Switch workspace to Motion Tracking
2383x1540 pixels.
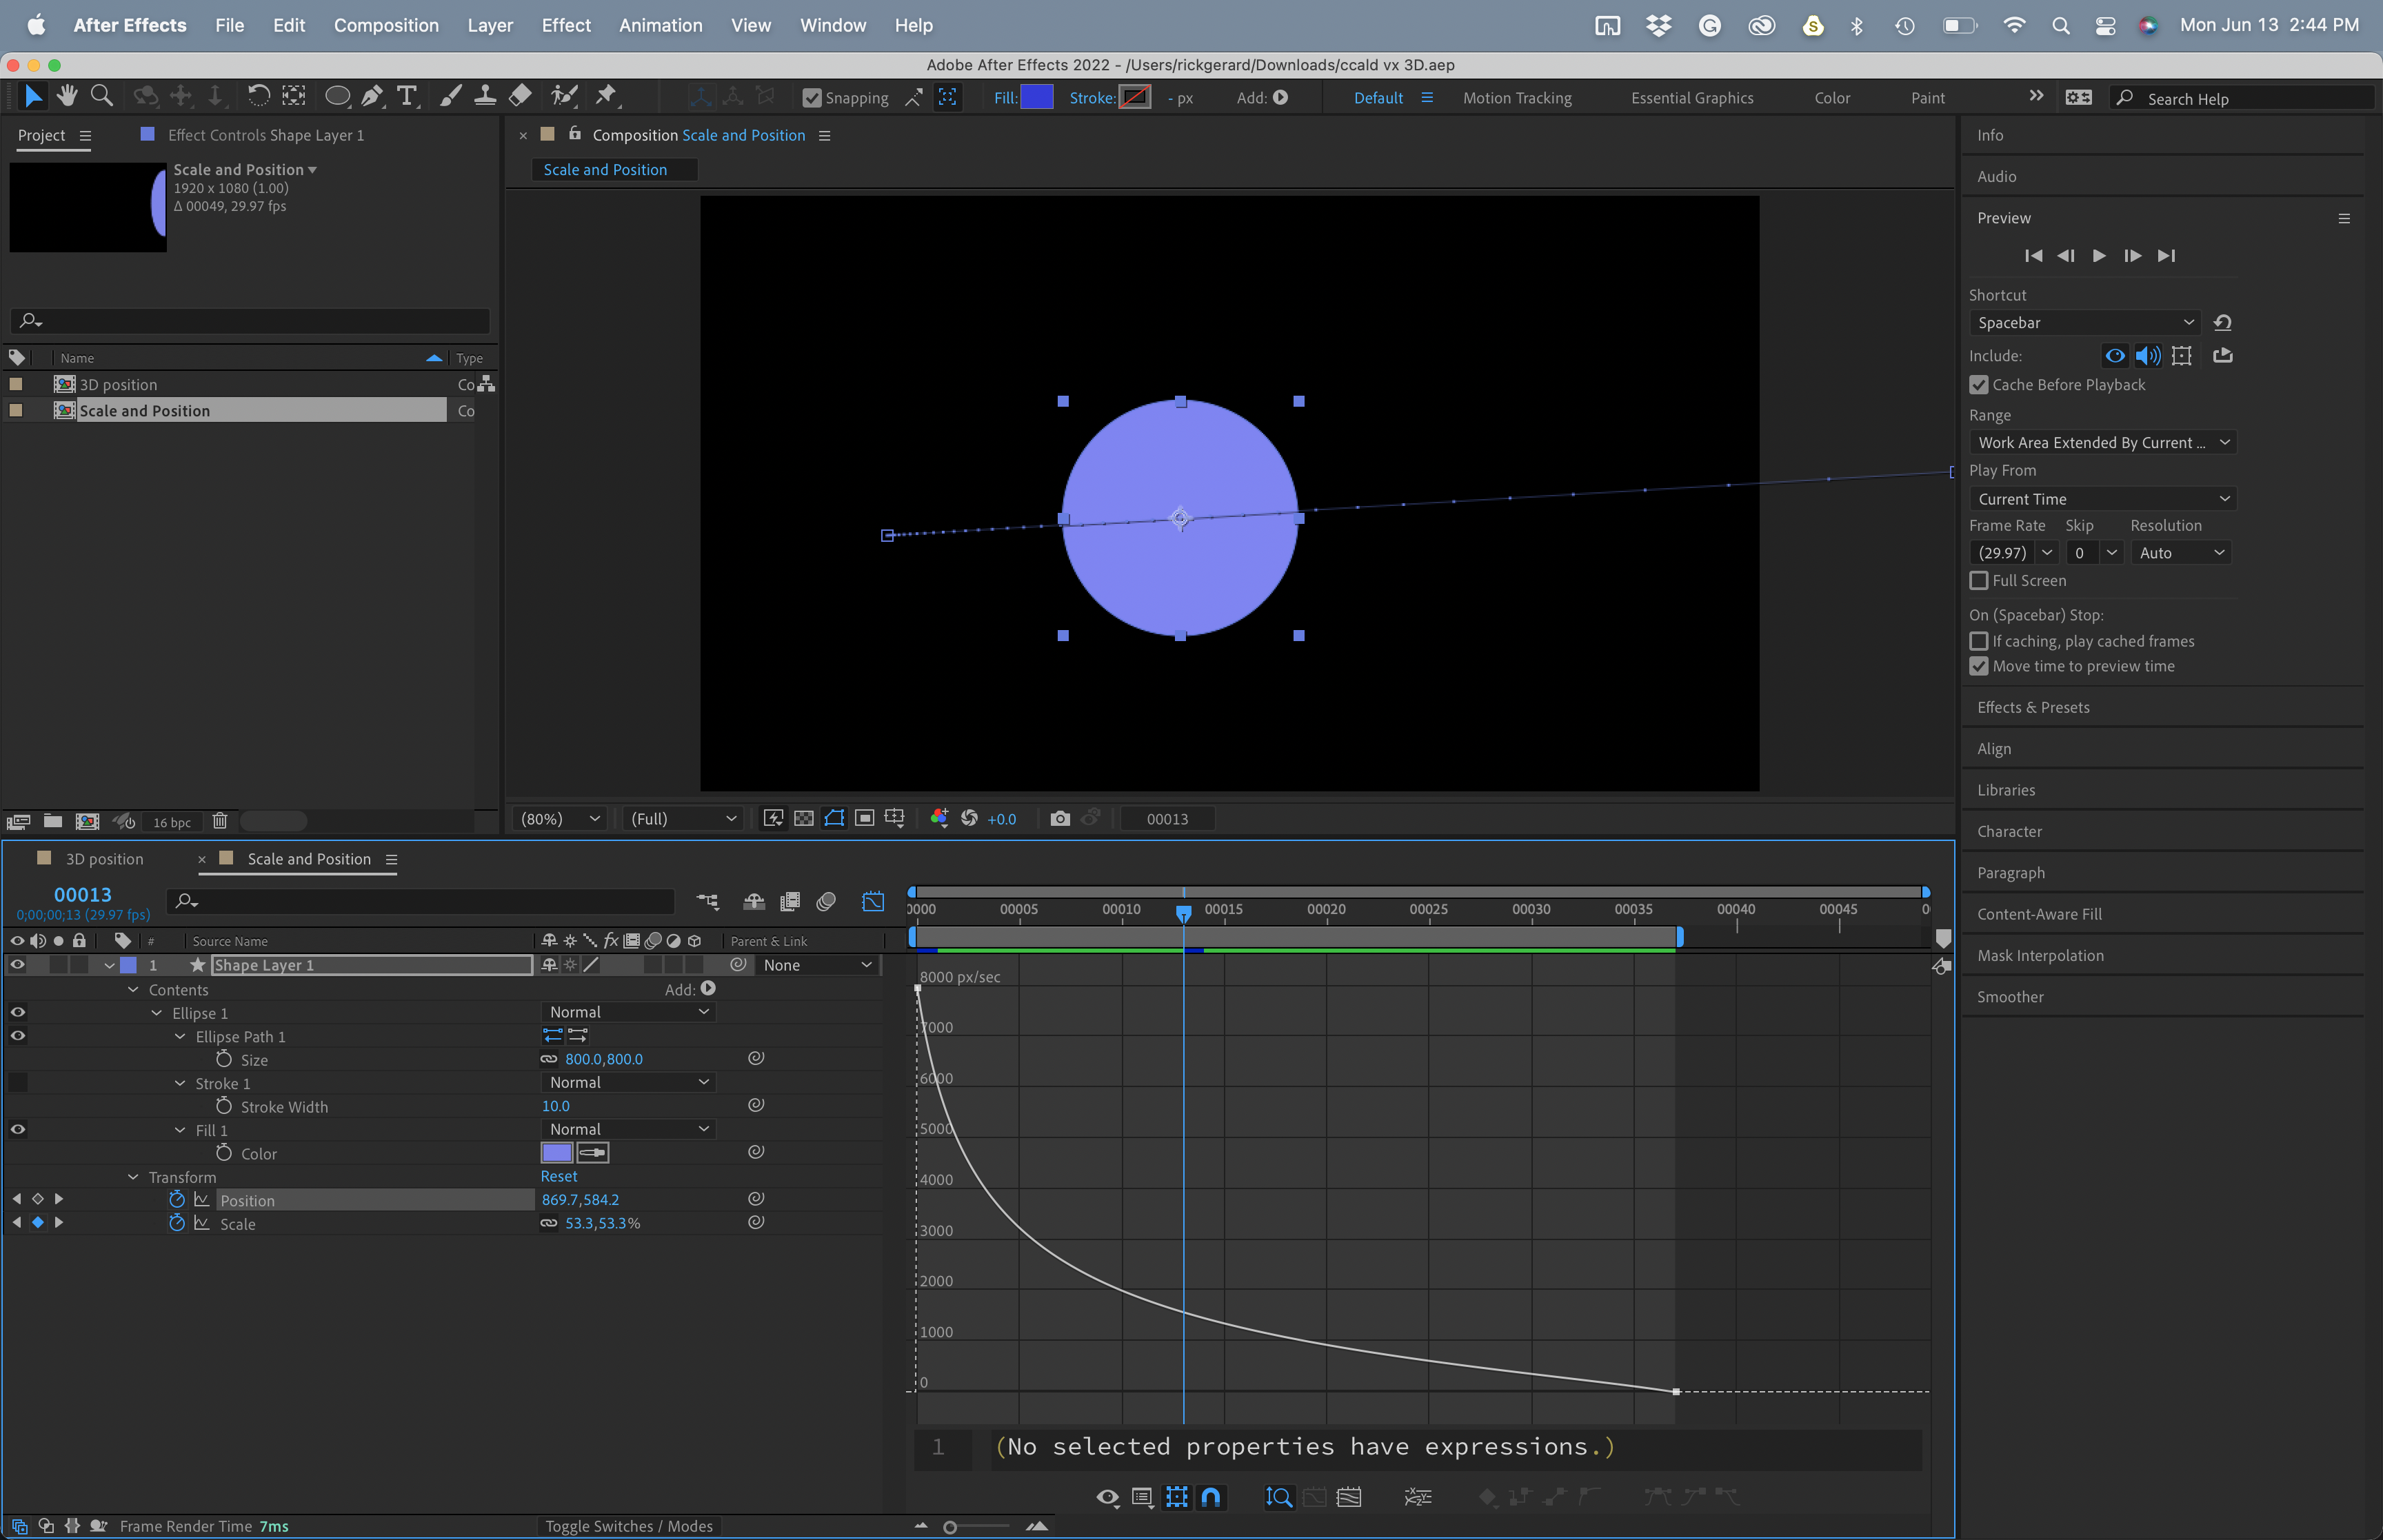click(1517, 97)
